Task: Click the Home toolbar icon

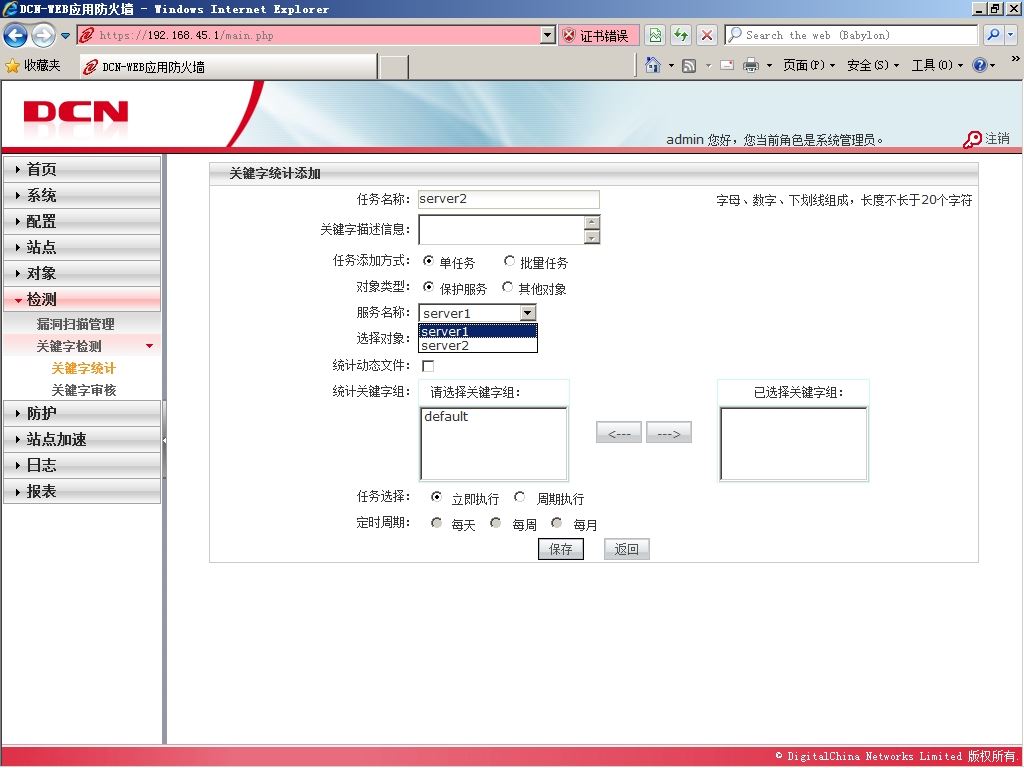Action: (652, 65)
